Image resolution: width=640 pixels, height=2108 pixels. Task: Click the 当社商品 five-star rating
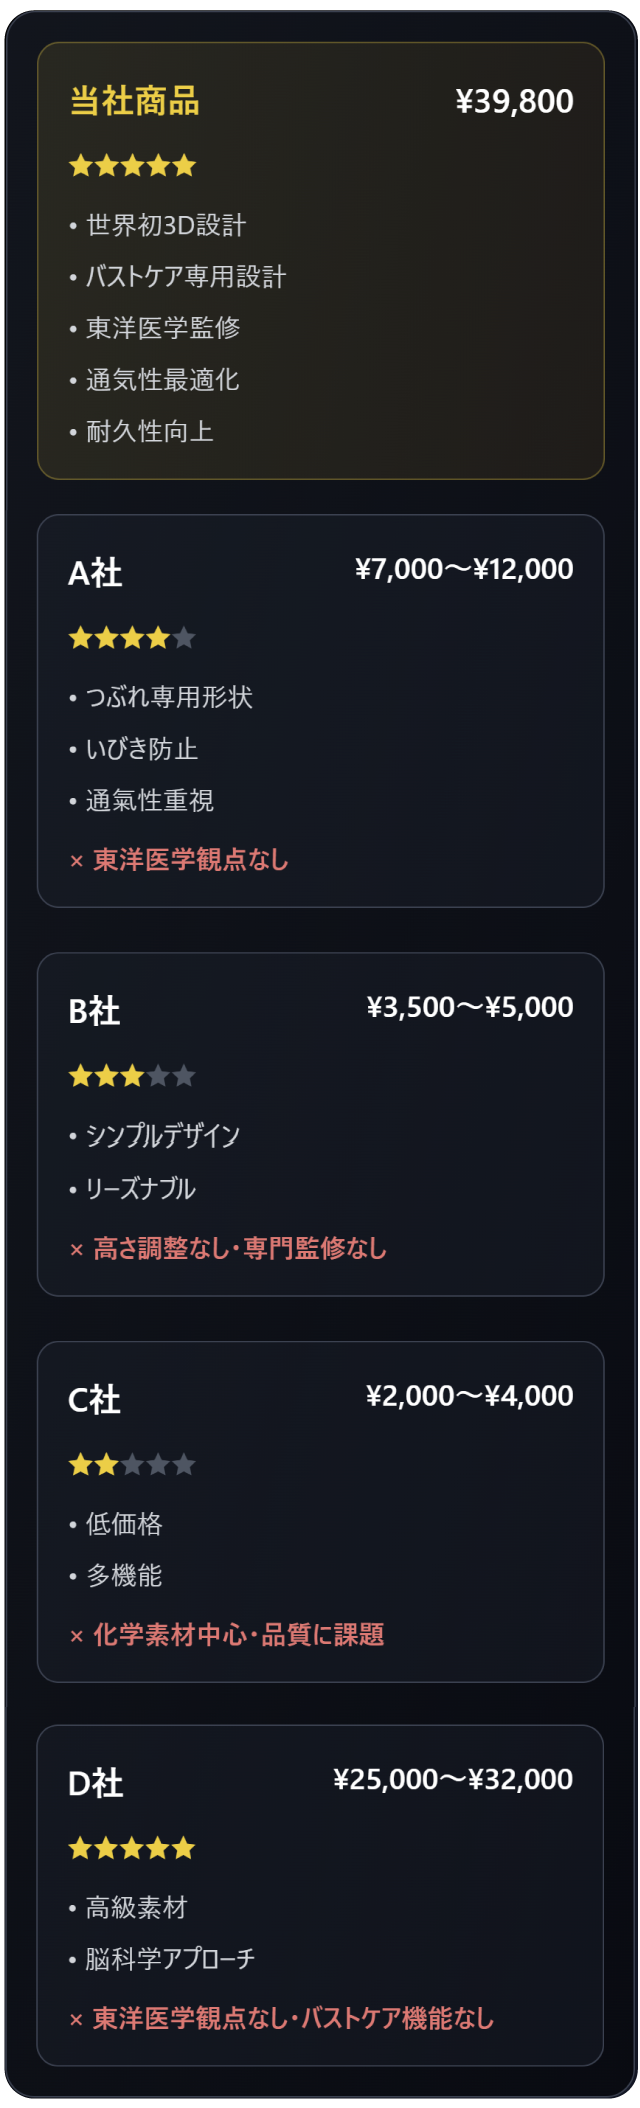click(x=132, y=166)
